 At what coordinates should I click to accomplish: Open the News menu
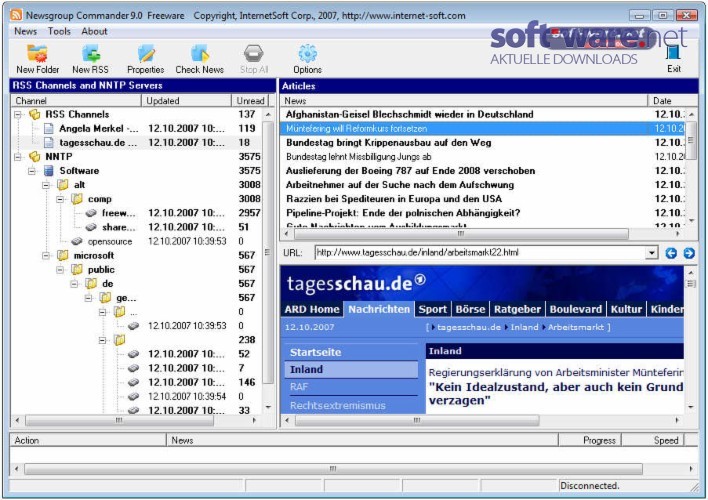tap(25, 31)
